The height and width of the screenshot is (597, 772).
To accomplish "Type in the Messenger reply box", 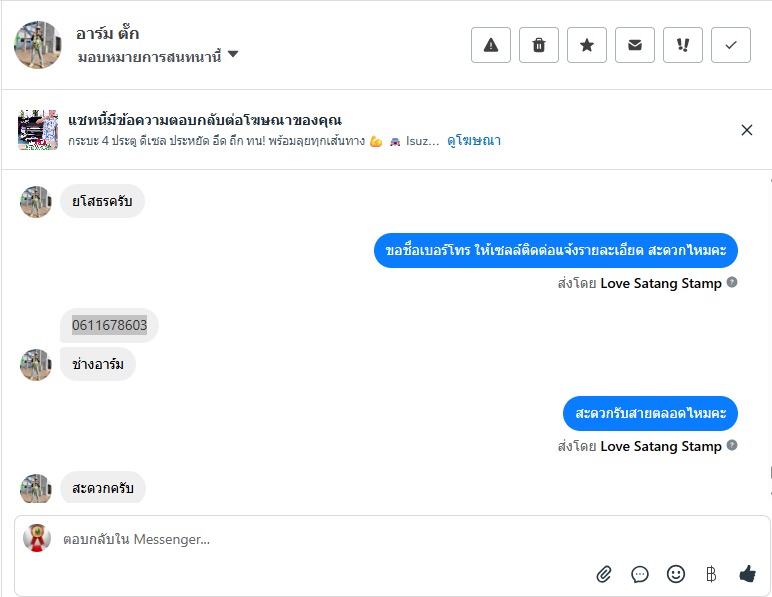I will pos(300,539).
